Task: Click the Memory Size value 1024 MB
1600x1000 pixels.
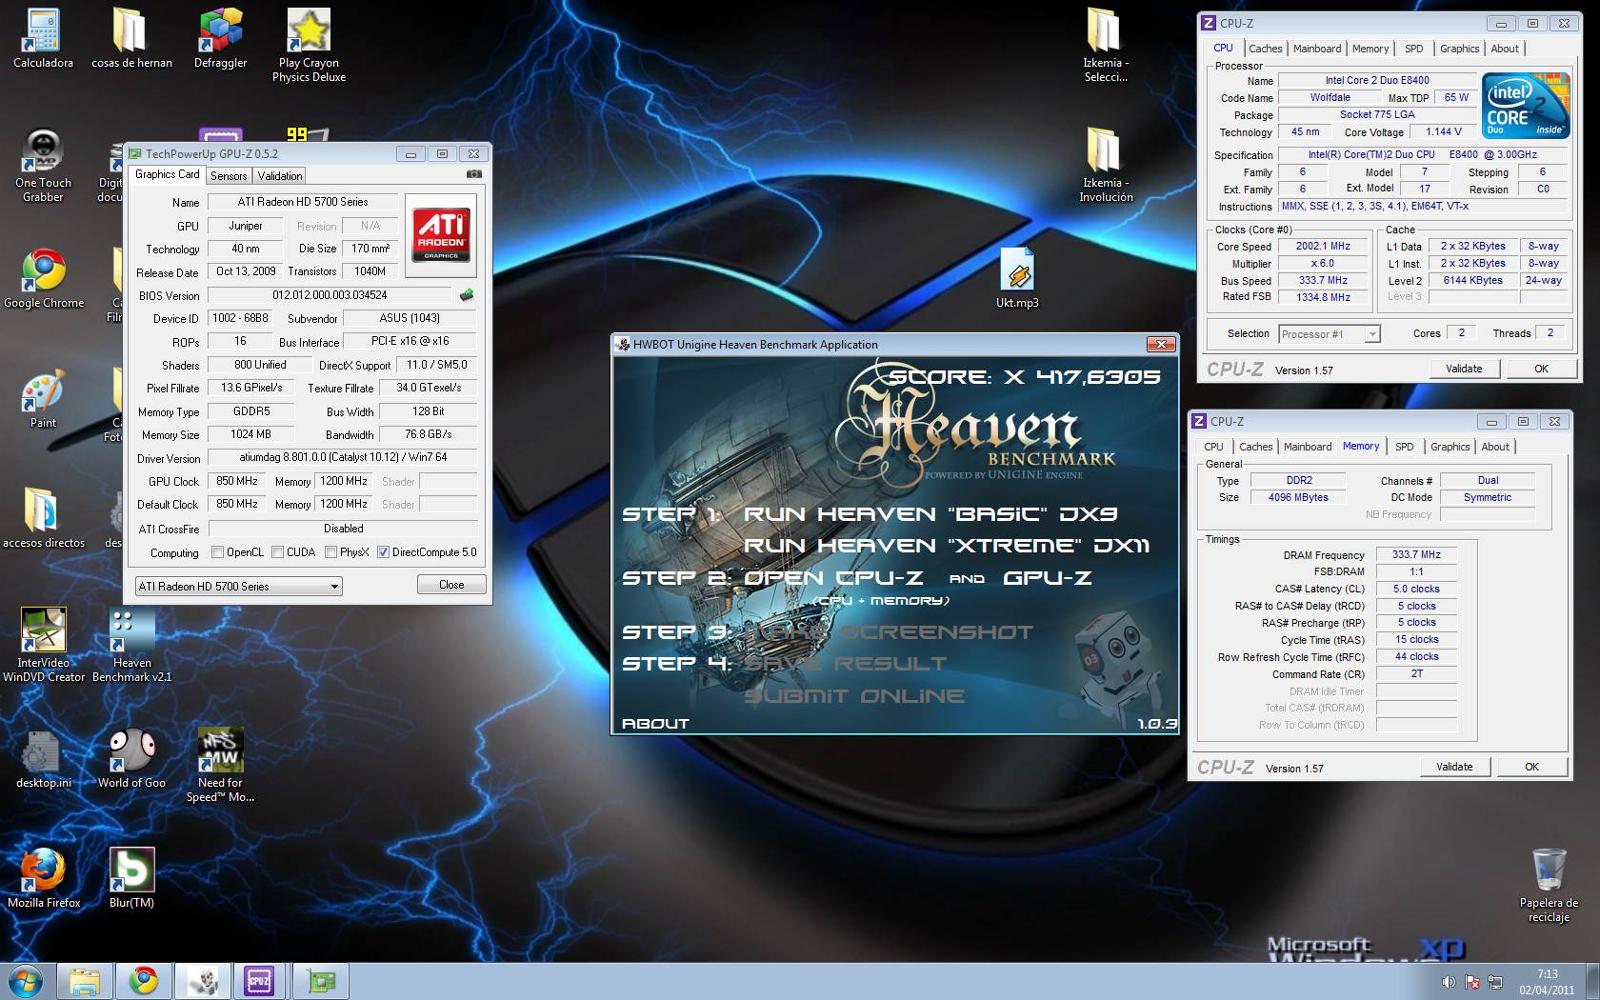Action: [x=251, y=434]
